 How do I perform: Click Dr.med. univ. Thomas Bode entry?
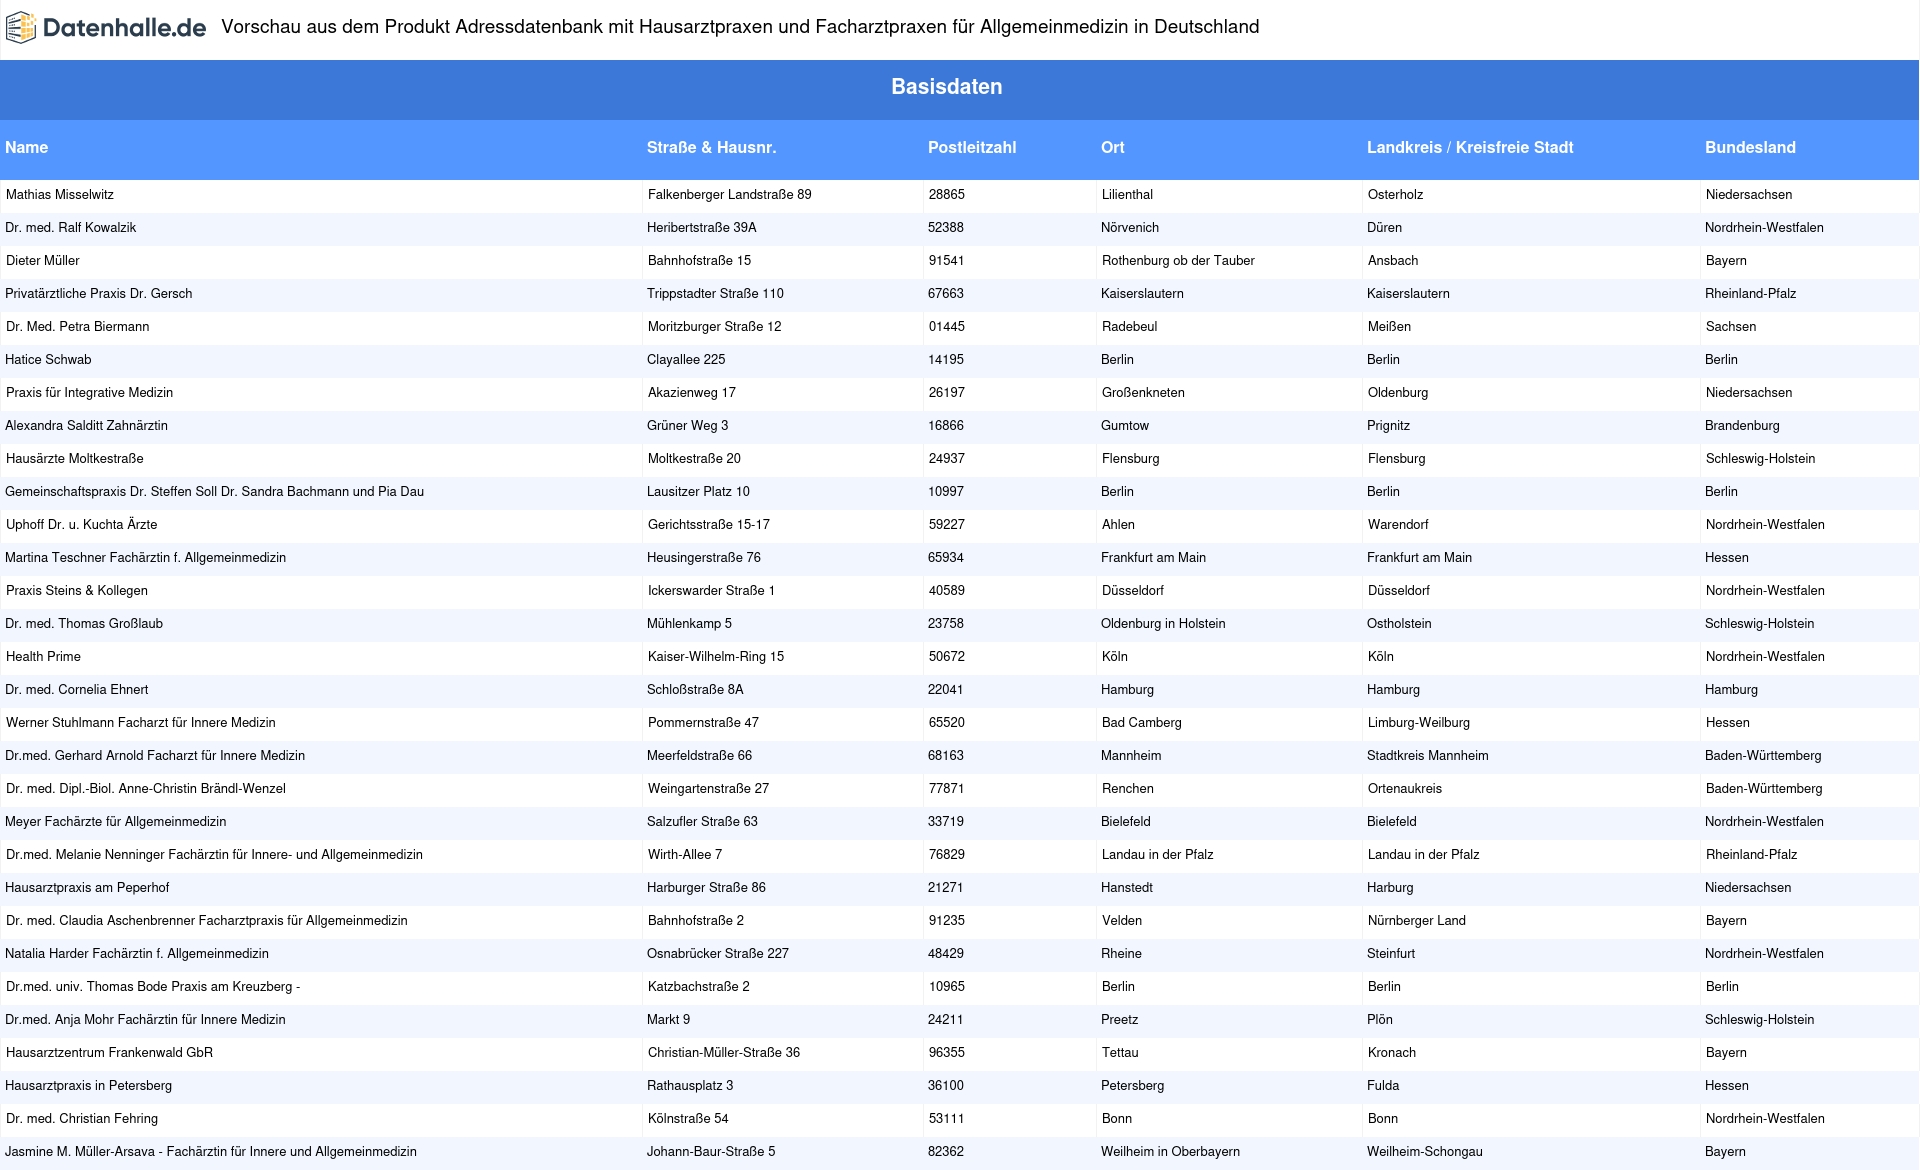point(153,986)
